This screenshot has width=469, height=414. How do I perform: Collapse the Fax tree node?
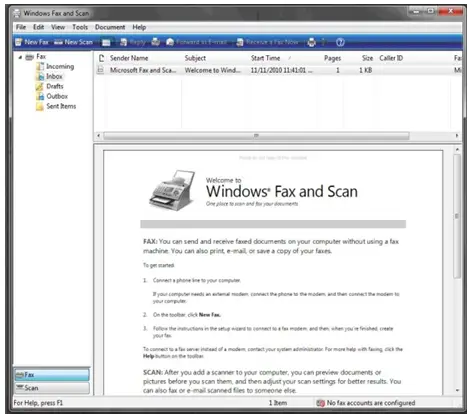(20, 57)
